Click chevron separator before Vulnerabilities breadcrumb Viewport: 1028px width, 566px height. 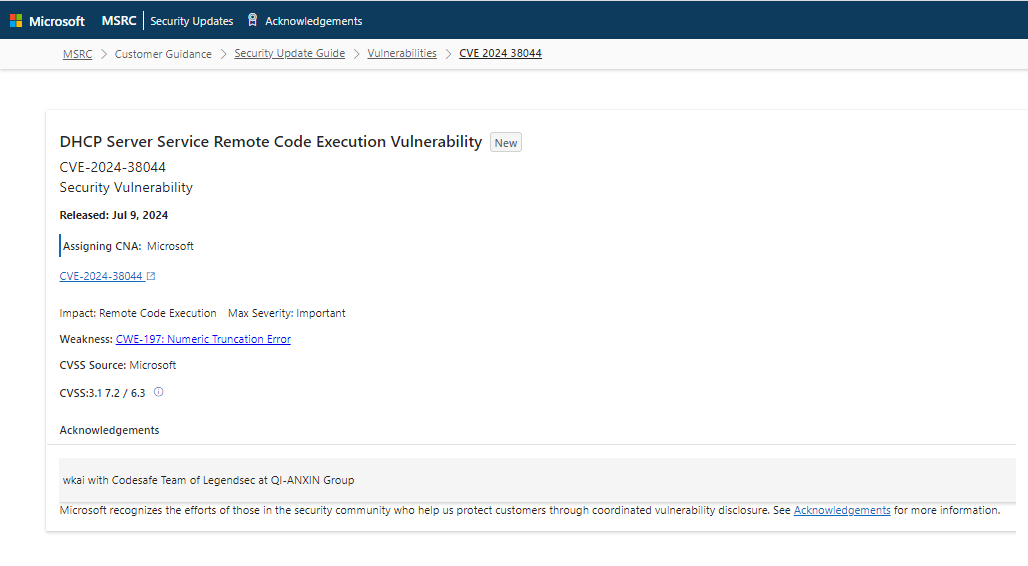point(356,54)
